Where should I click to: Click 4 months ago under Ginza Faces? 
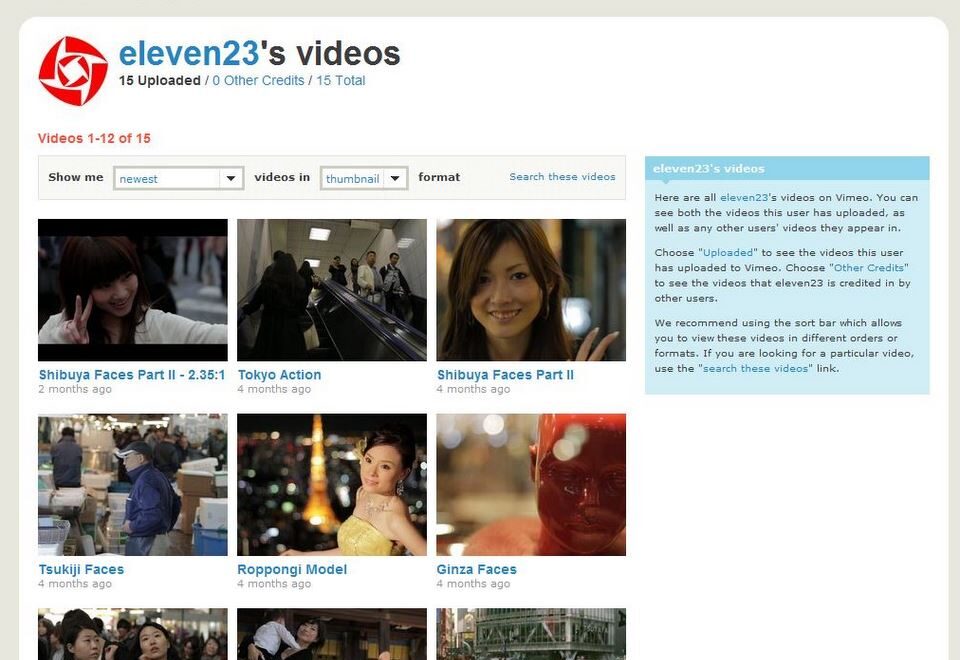click(x=473, y=584)
